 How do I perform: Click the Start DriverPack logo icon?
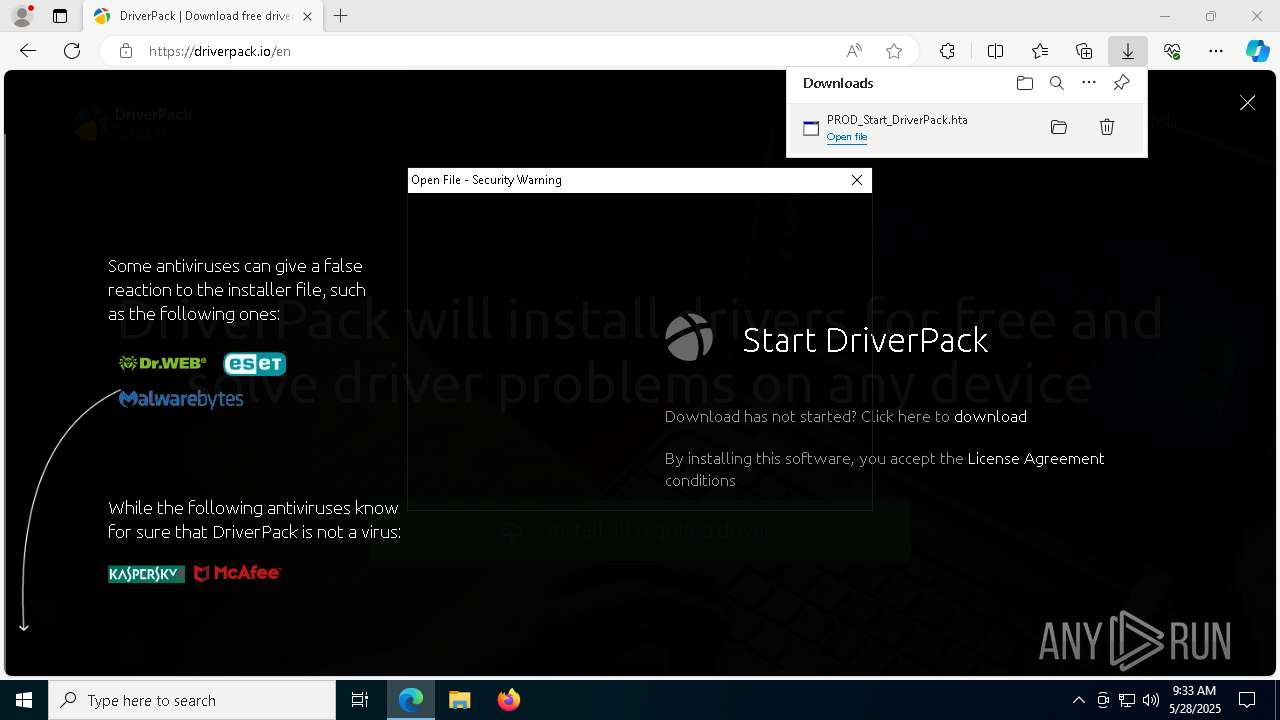tap(689, 338)
